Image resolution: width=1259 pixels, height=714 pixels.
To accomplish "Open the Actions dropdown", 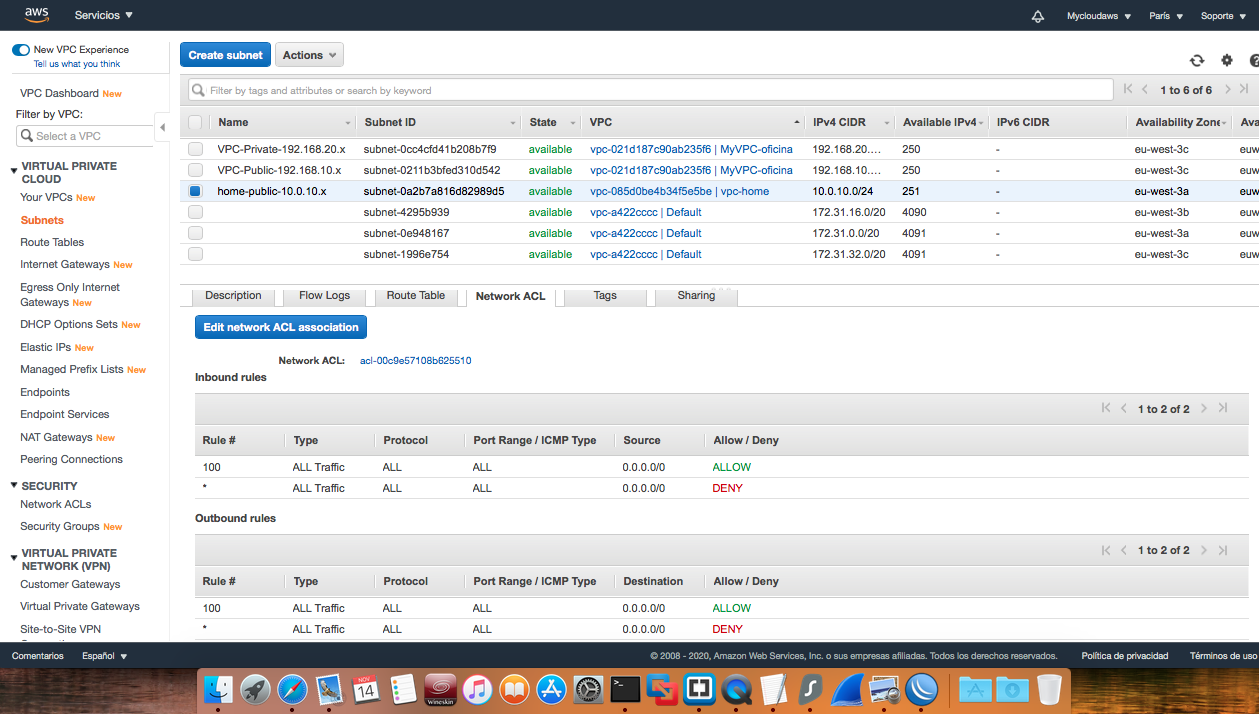I will point(308,54).
